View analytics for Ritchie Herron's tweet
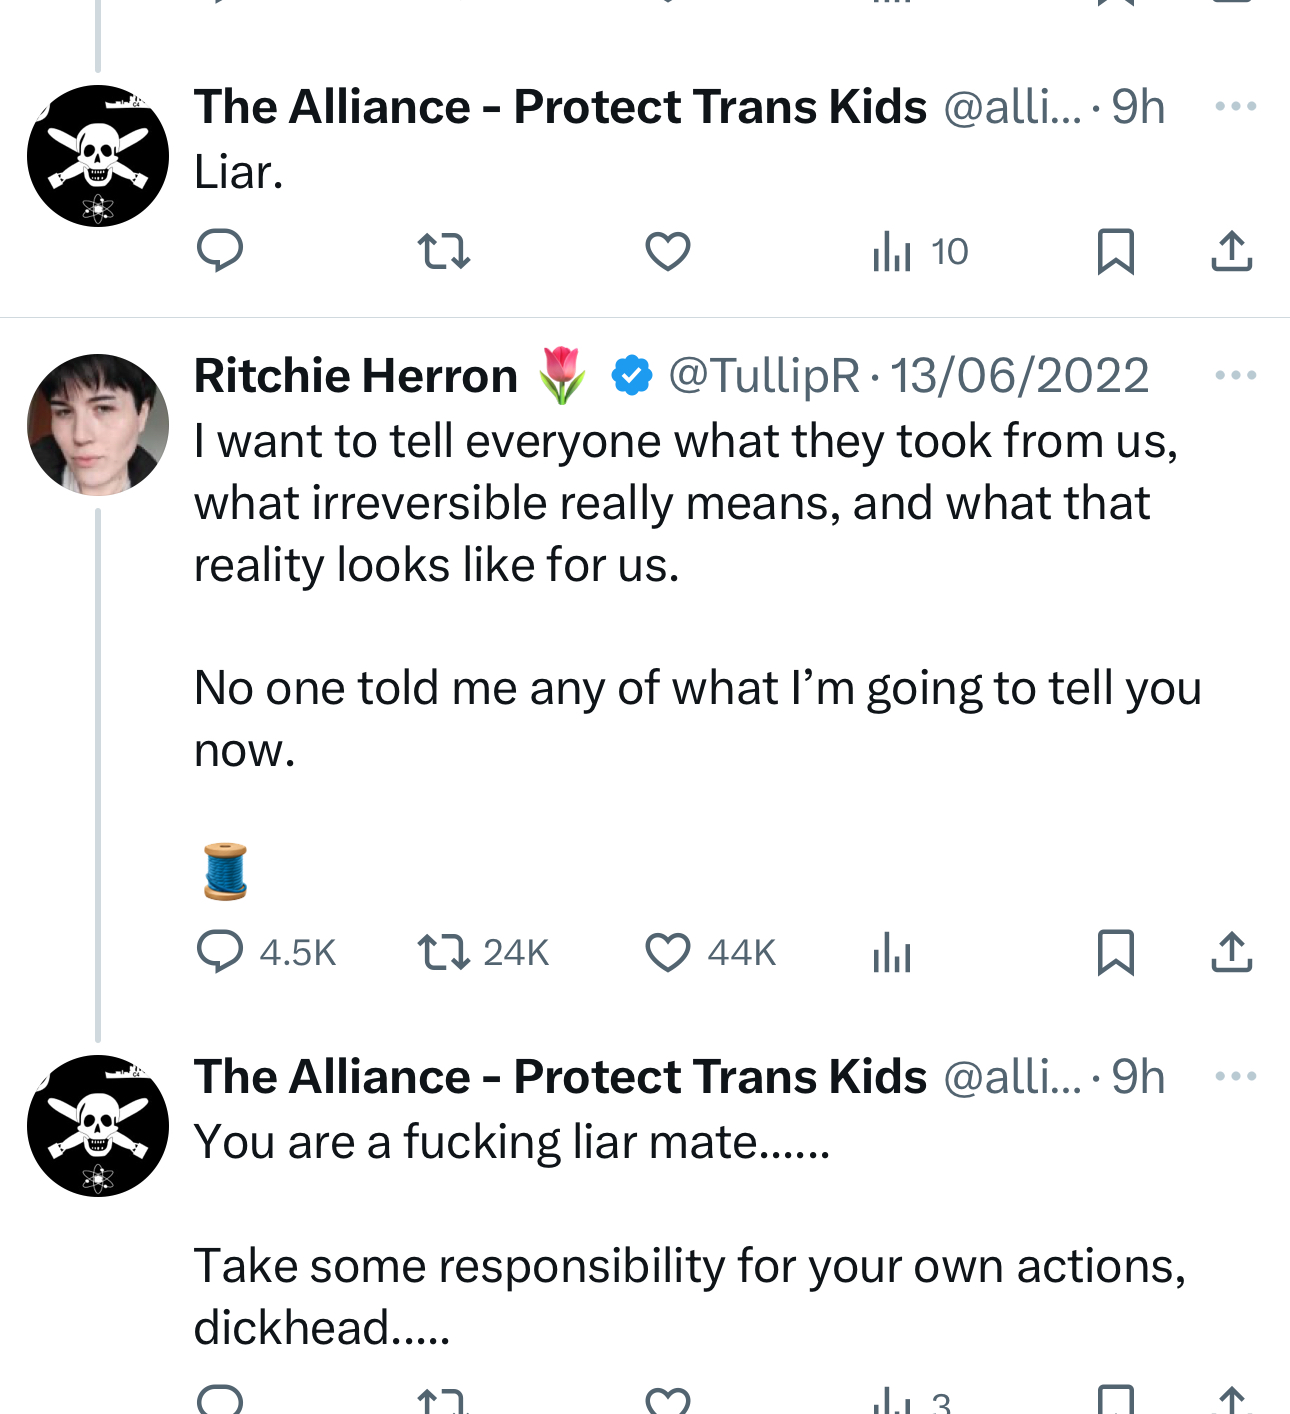Image resolution: width=1290 pixels, height=1414 pixels. click(891, 952)
